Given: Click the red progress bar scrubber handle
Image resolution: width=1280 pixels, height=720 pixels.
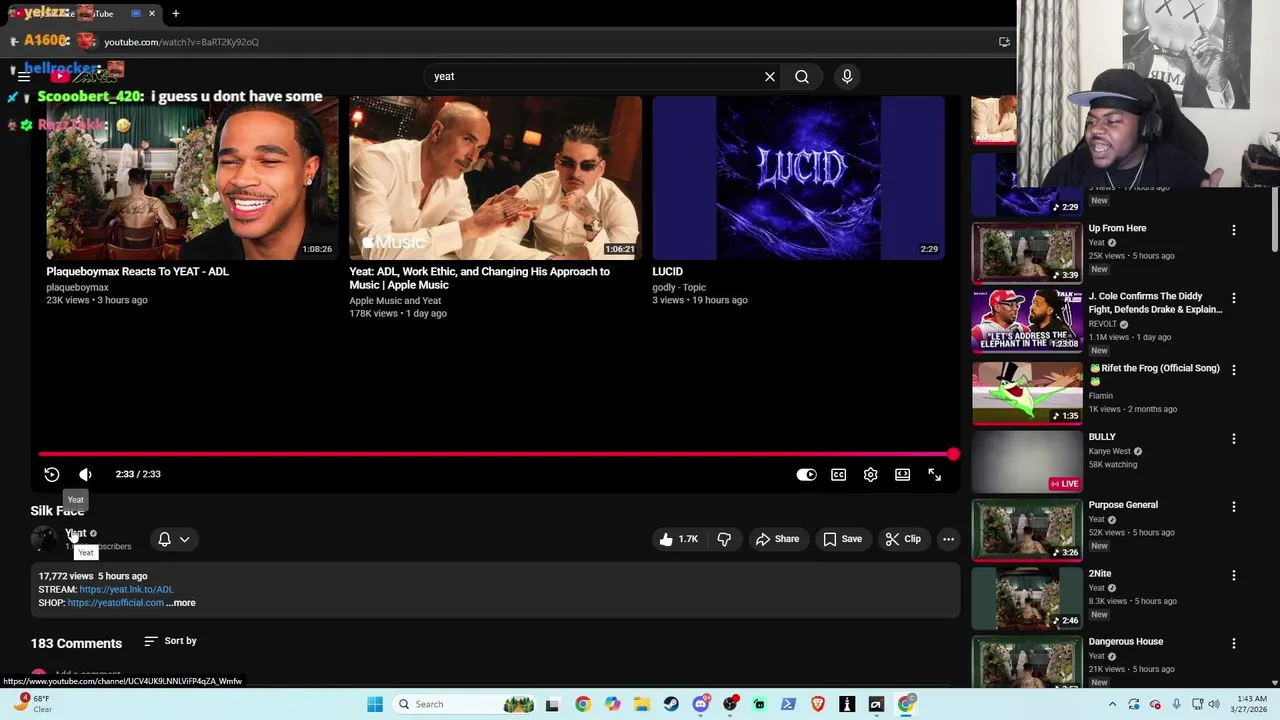Looking at the screenshot, I should coord(953,454).
